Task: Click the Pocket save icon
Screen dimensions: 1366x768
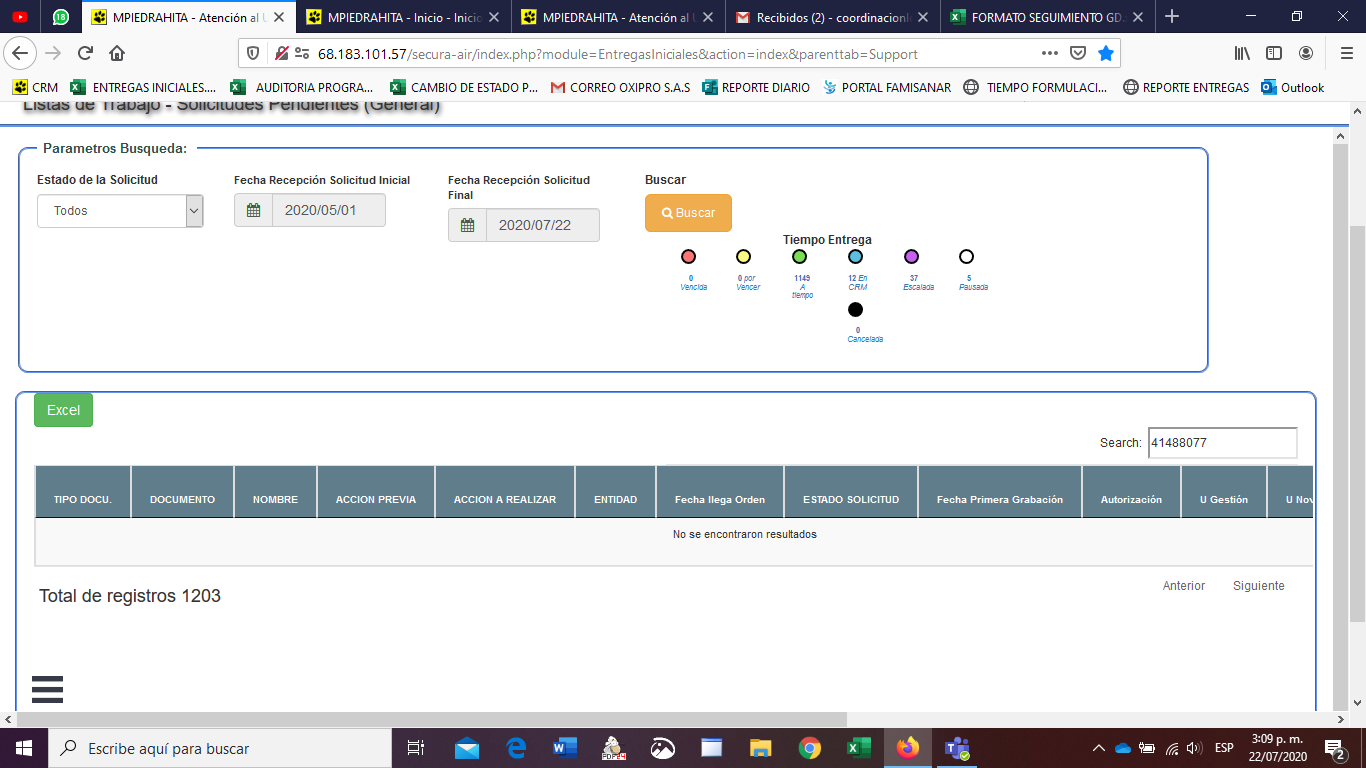Action: [x=1078, y=53]
